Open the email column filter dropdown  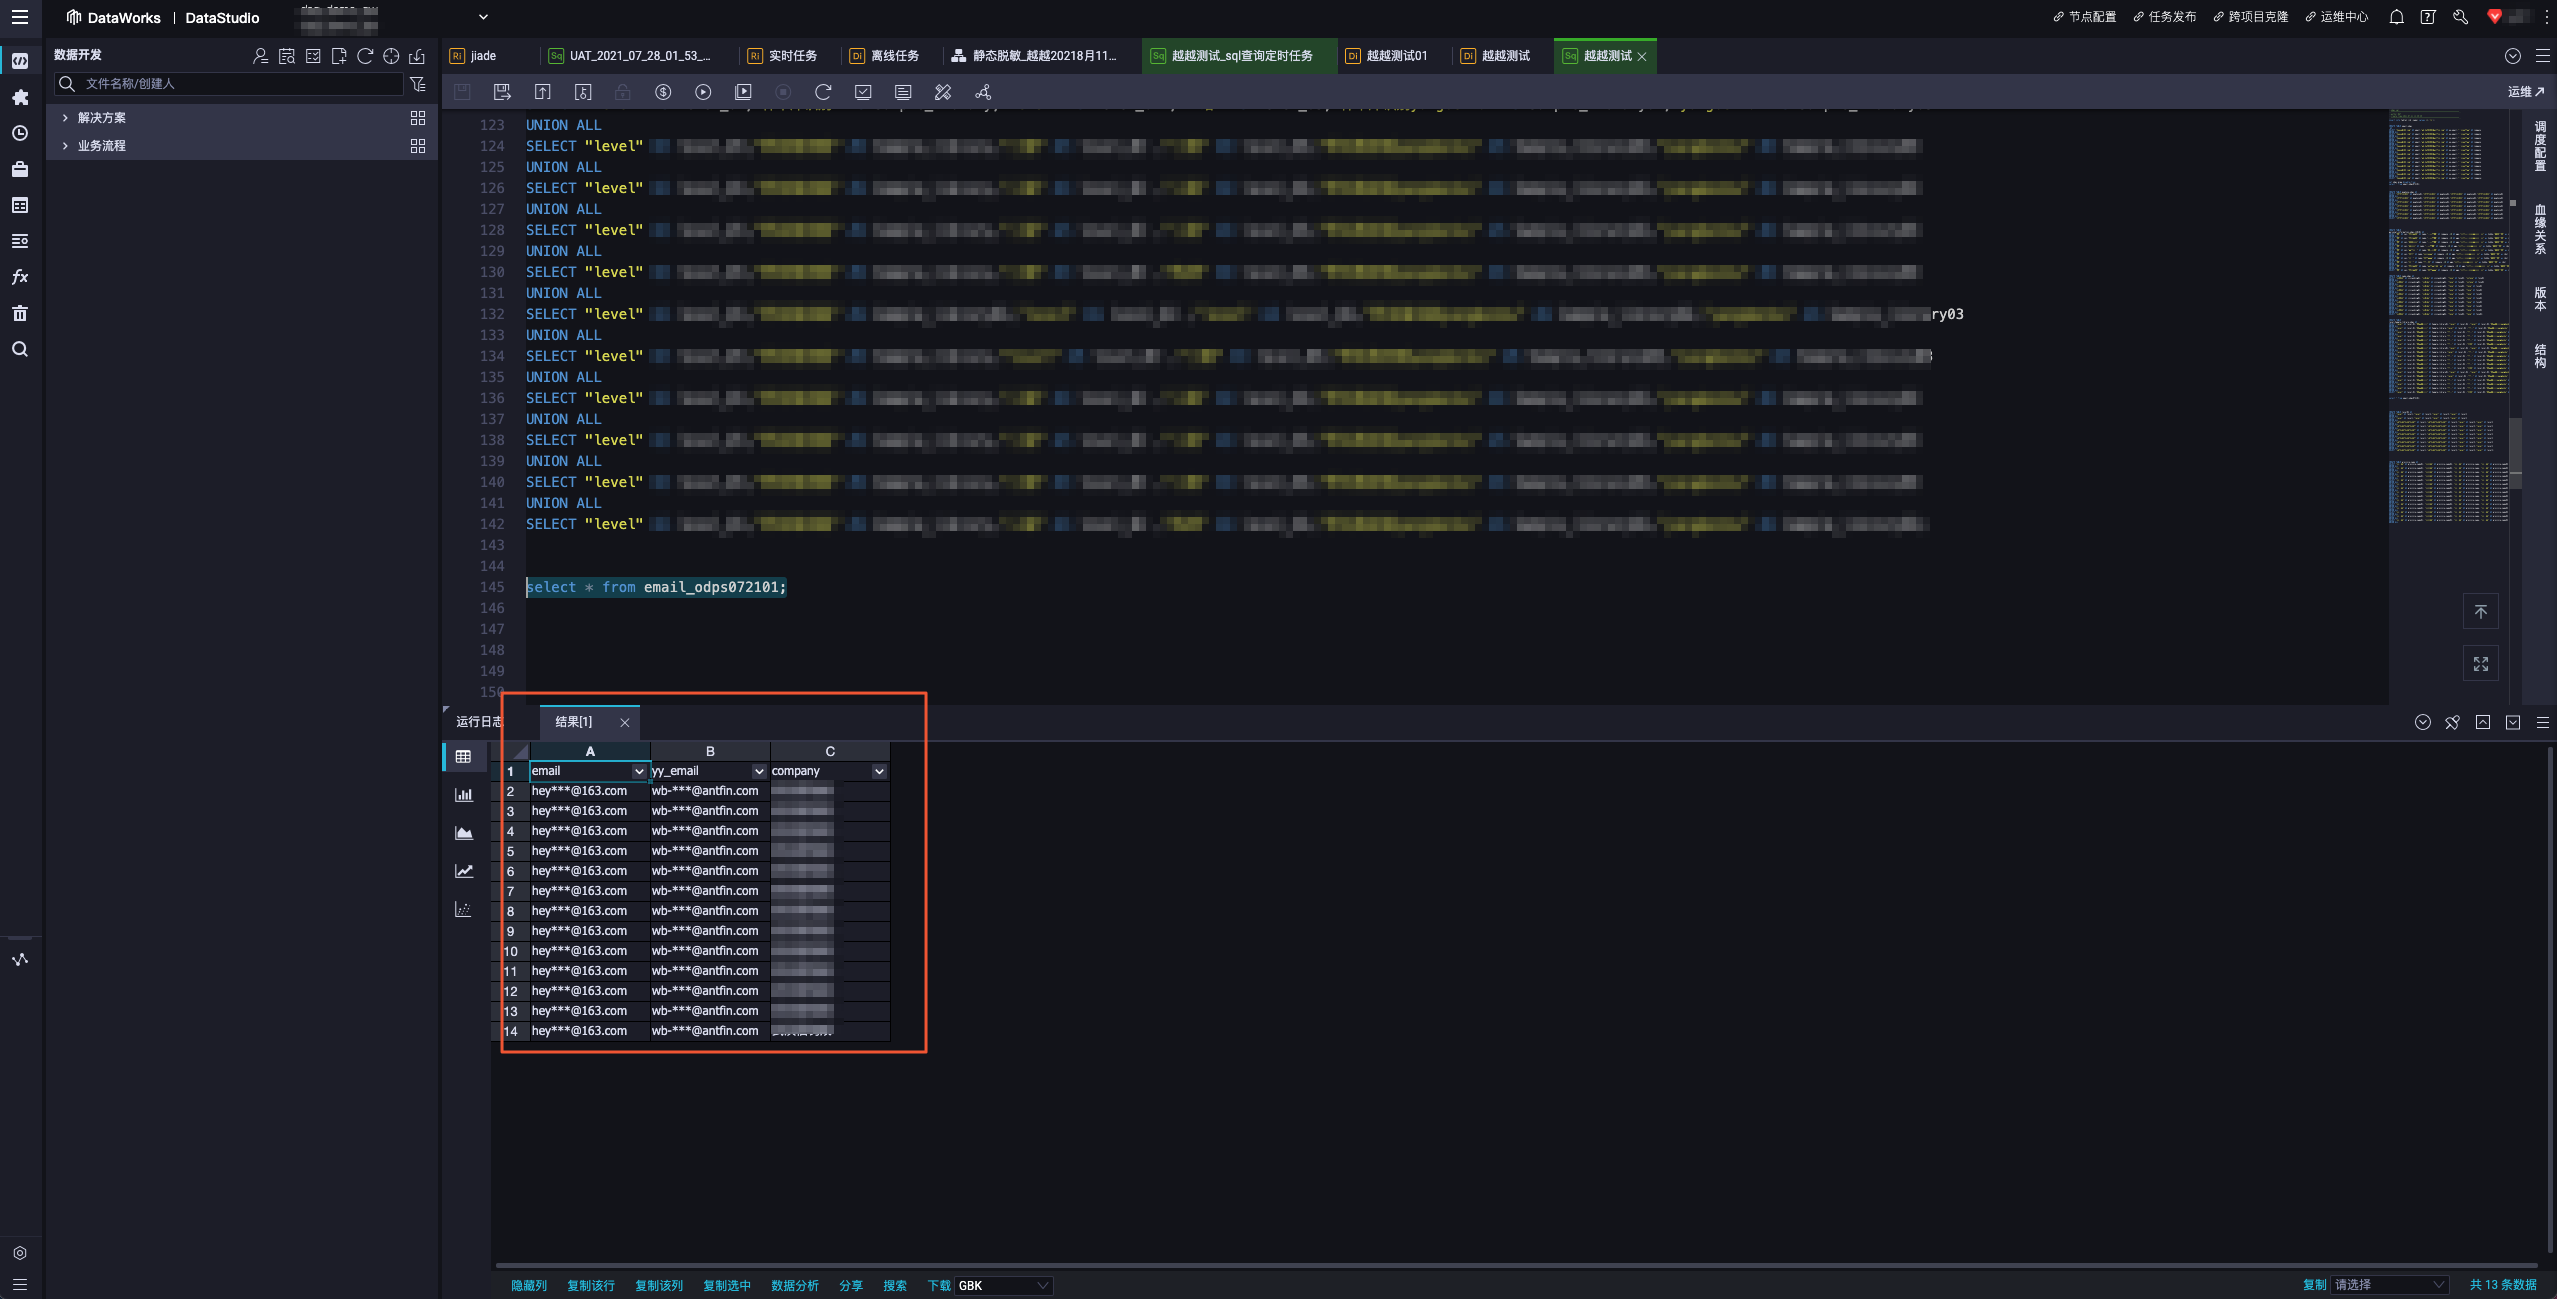(638, 771)
